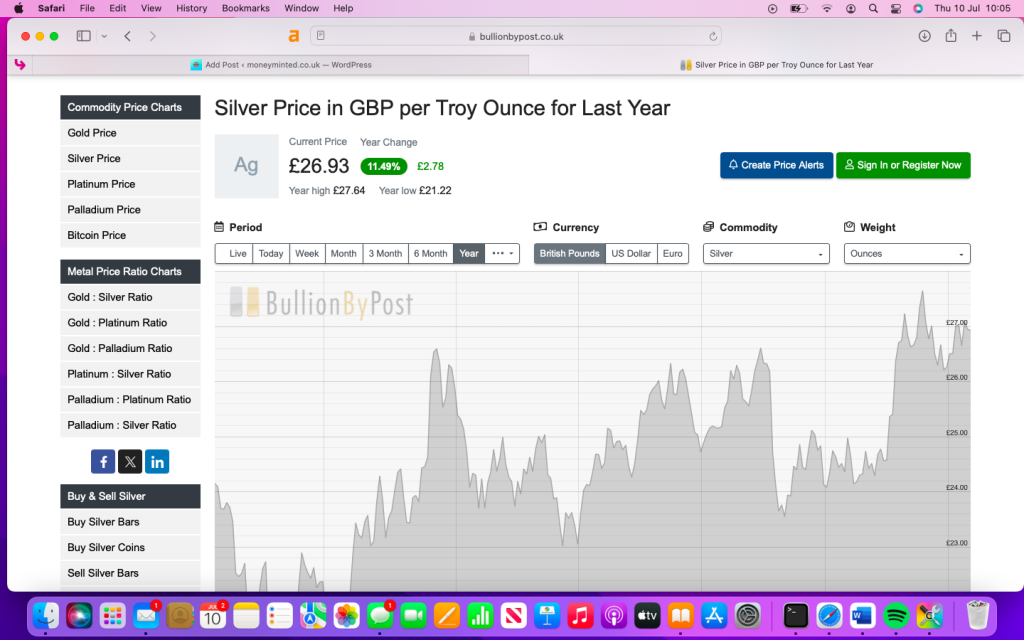Click the bullionbypost.co.uk address bar
The height and width of the screenshot is (640, 1024).
515,36
